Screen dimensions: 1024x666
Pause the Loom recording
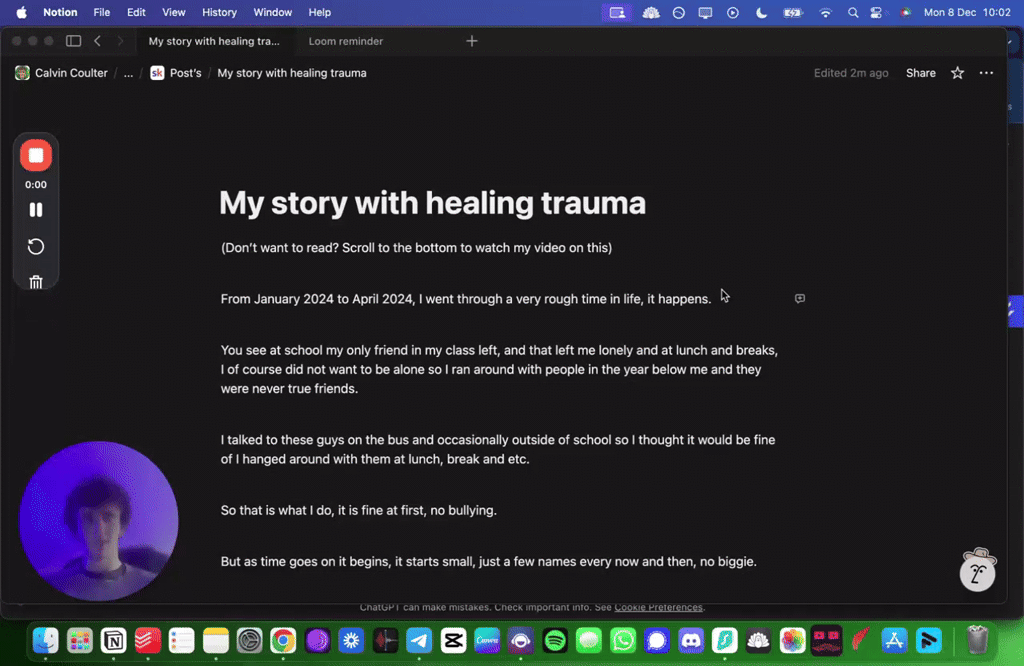tap(36, 209)
